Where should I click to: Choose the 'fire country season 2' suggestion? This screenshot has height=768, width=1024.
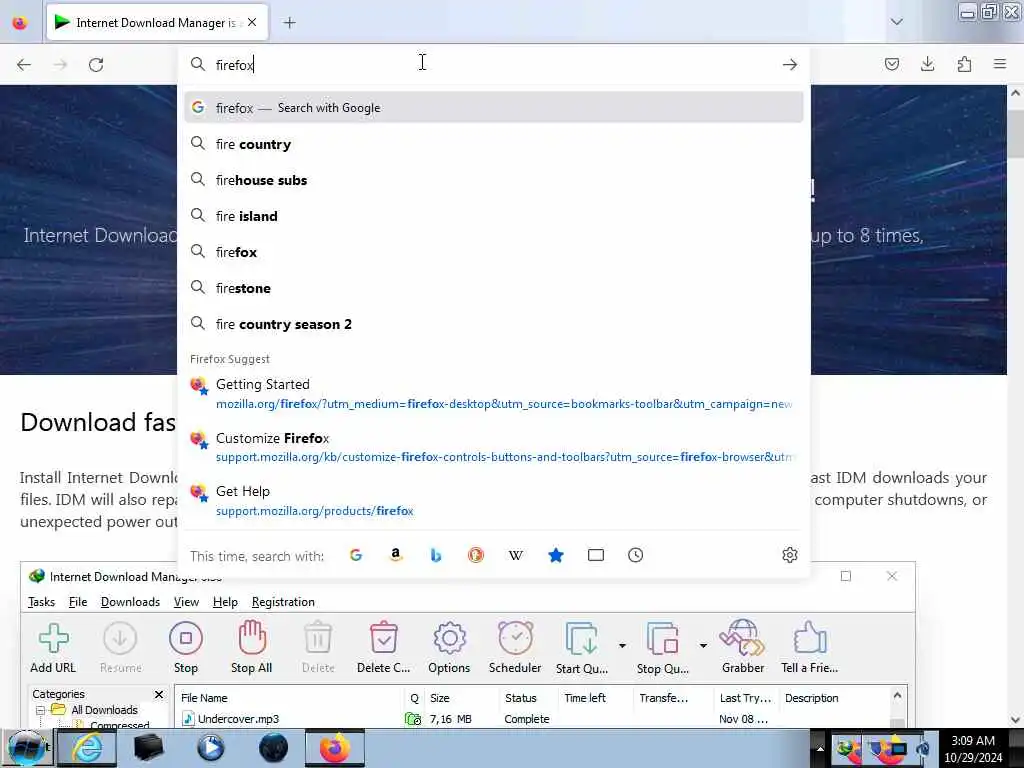pos(494,324)
